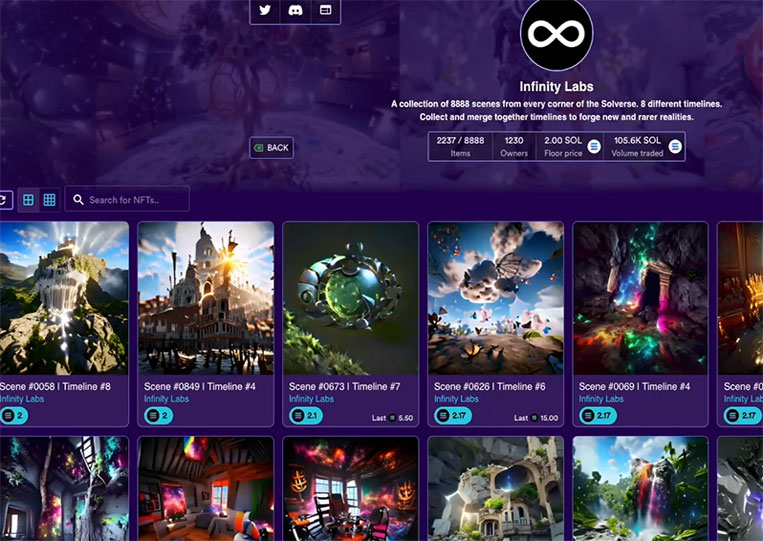Open the website link icon
Viewport: 763px width, 541px height.
(325, 10)
